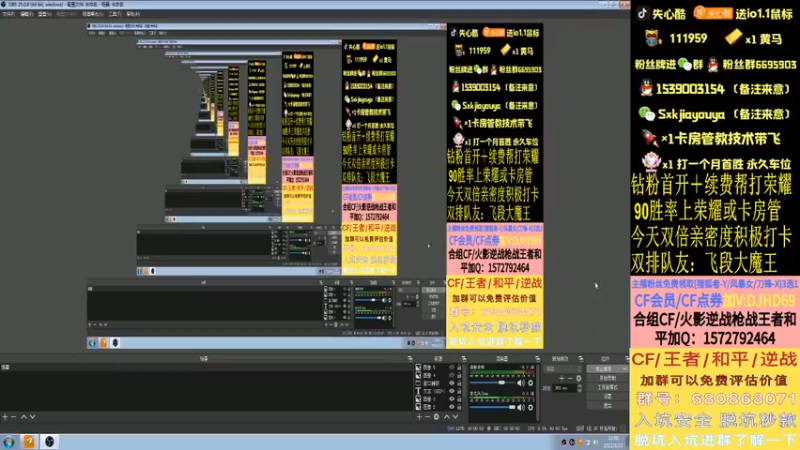Toggle the lock on 文本 (GDI+) source

pos(459,391)
